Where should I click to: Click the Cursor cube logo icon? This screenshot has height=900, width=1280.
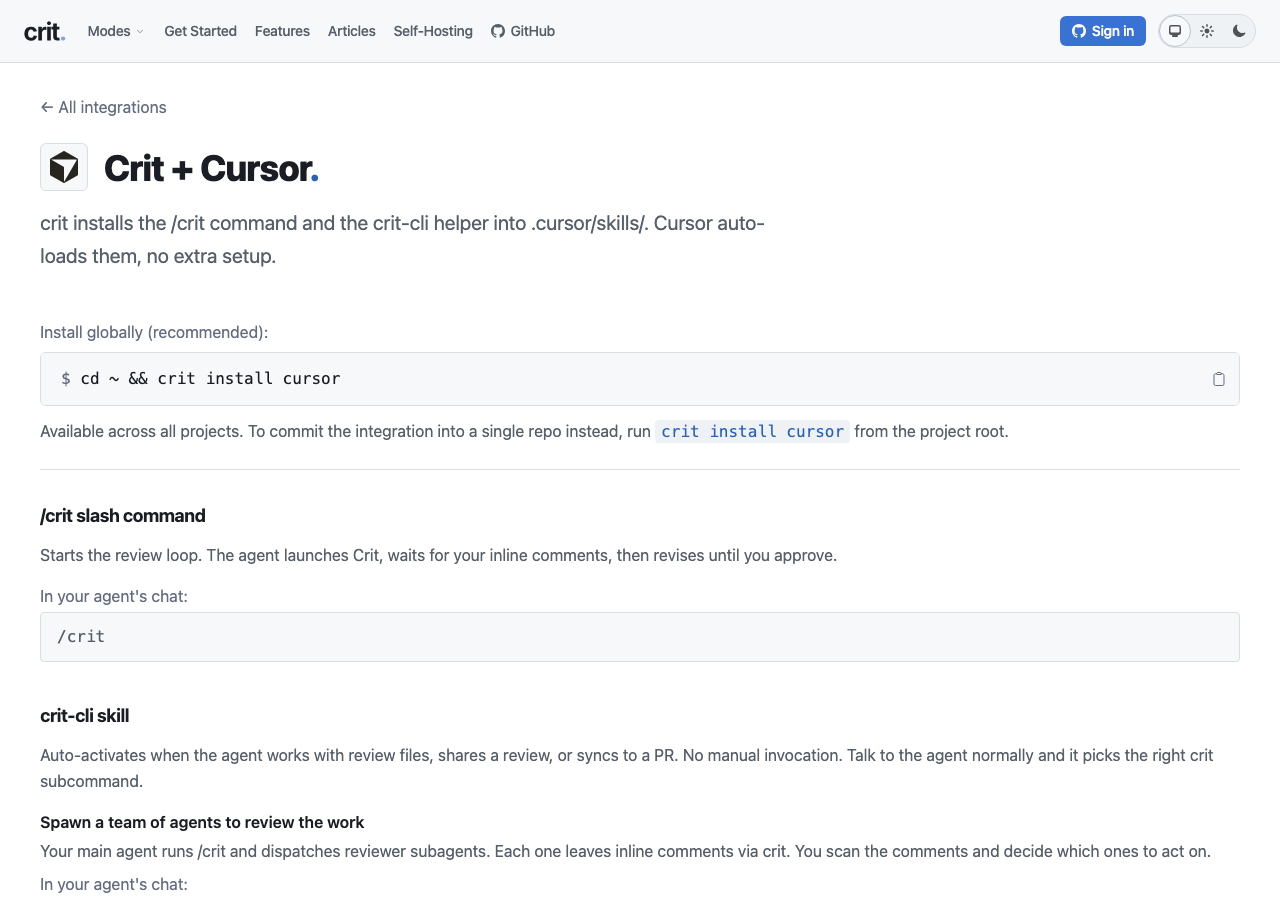coord(64,167)
